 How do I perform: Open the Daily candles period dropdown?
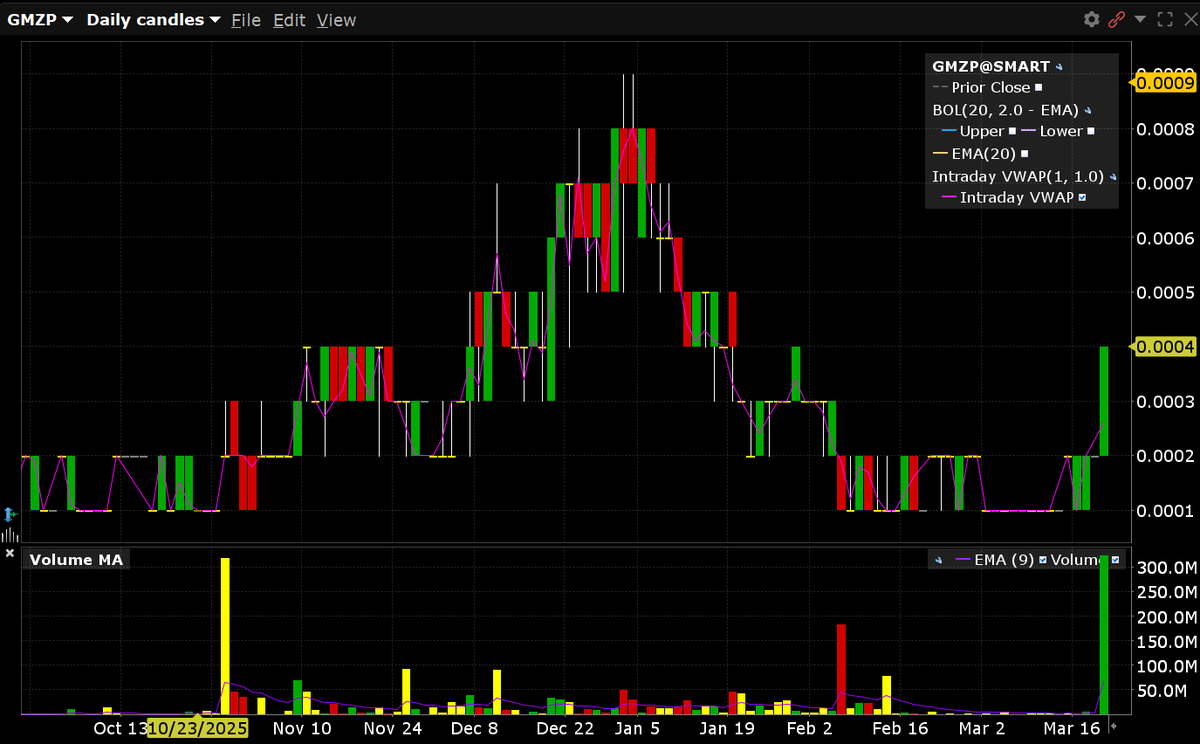[x=153, y=20]
